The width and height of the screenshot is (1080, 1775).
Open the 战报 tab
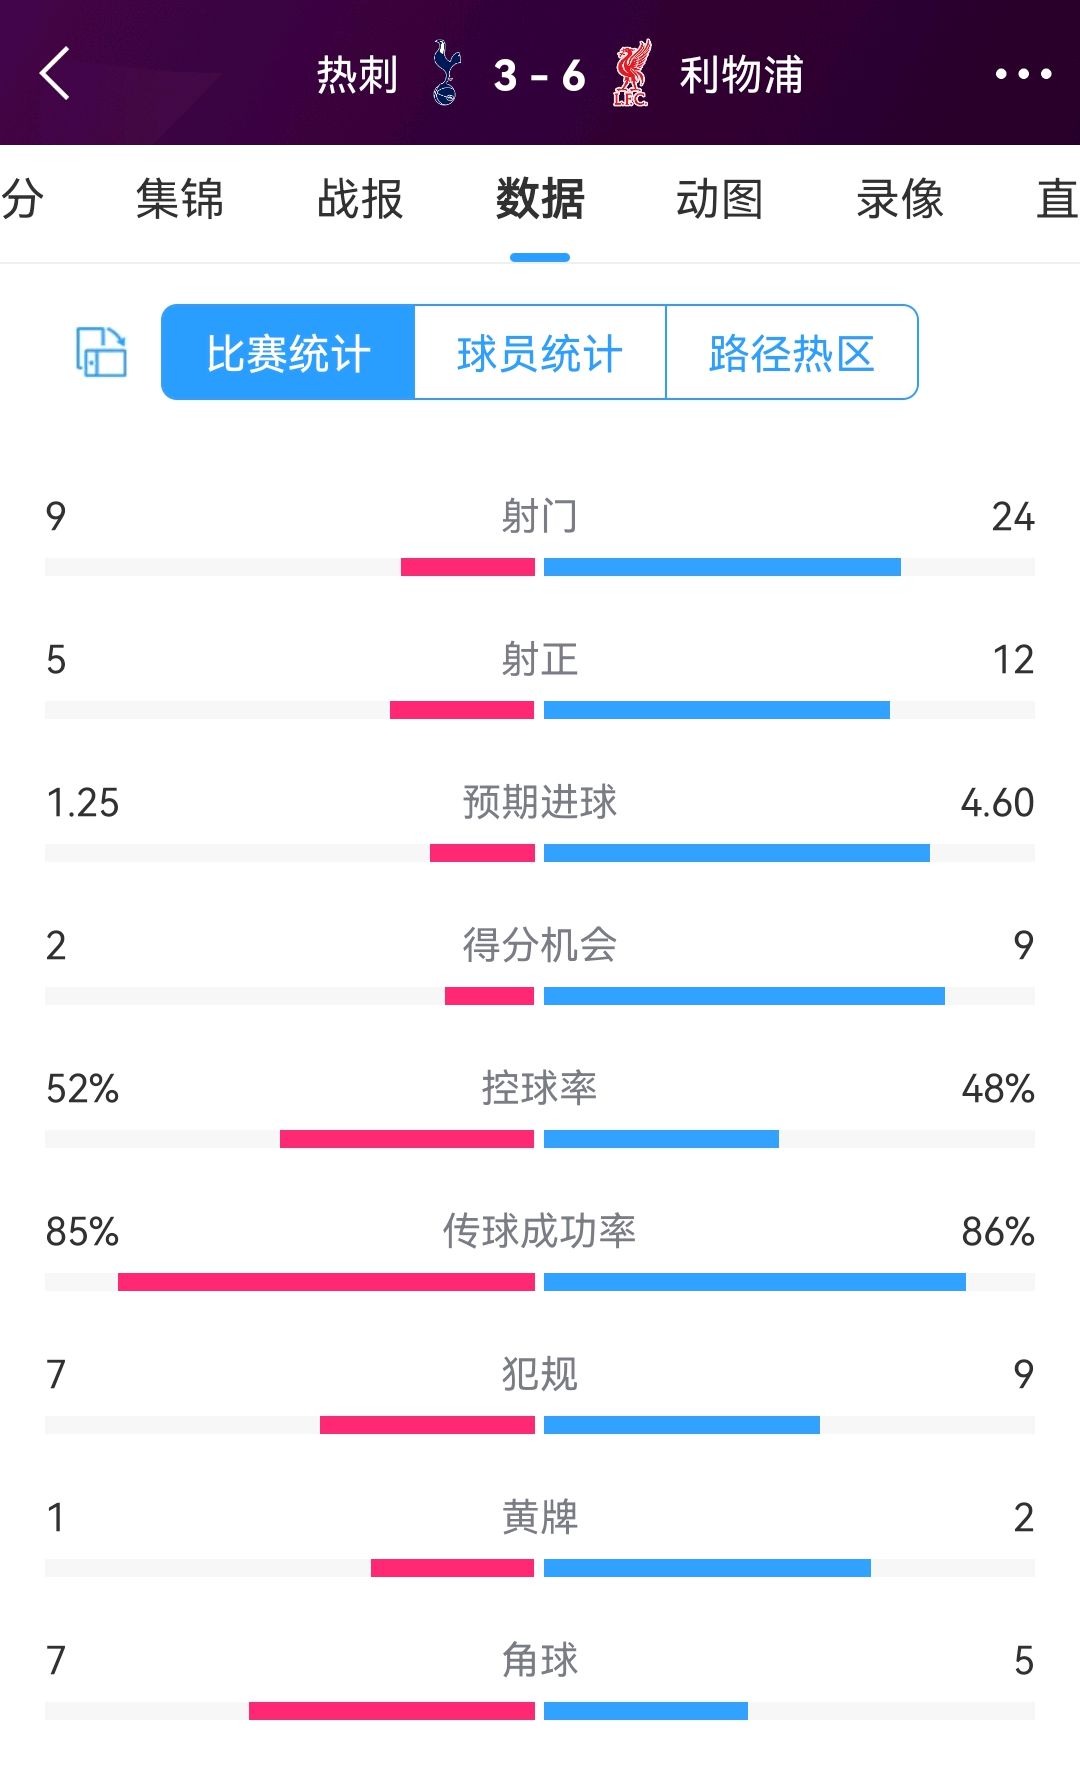(358, 200)
